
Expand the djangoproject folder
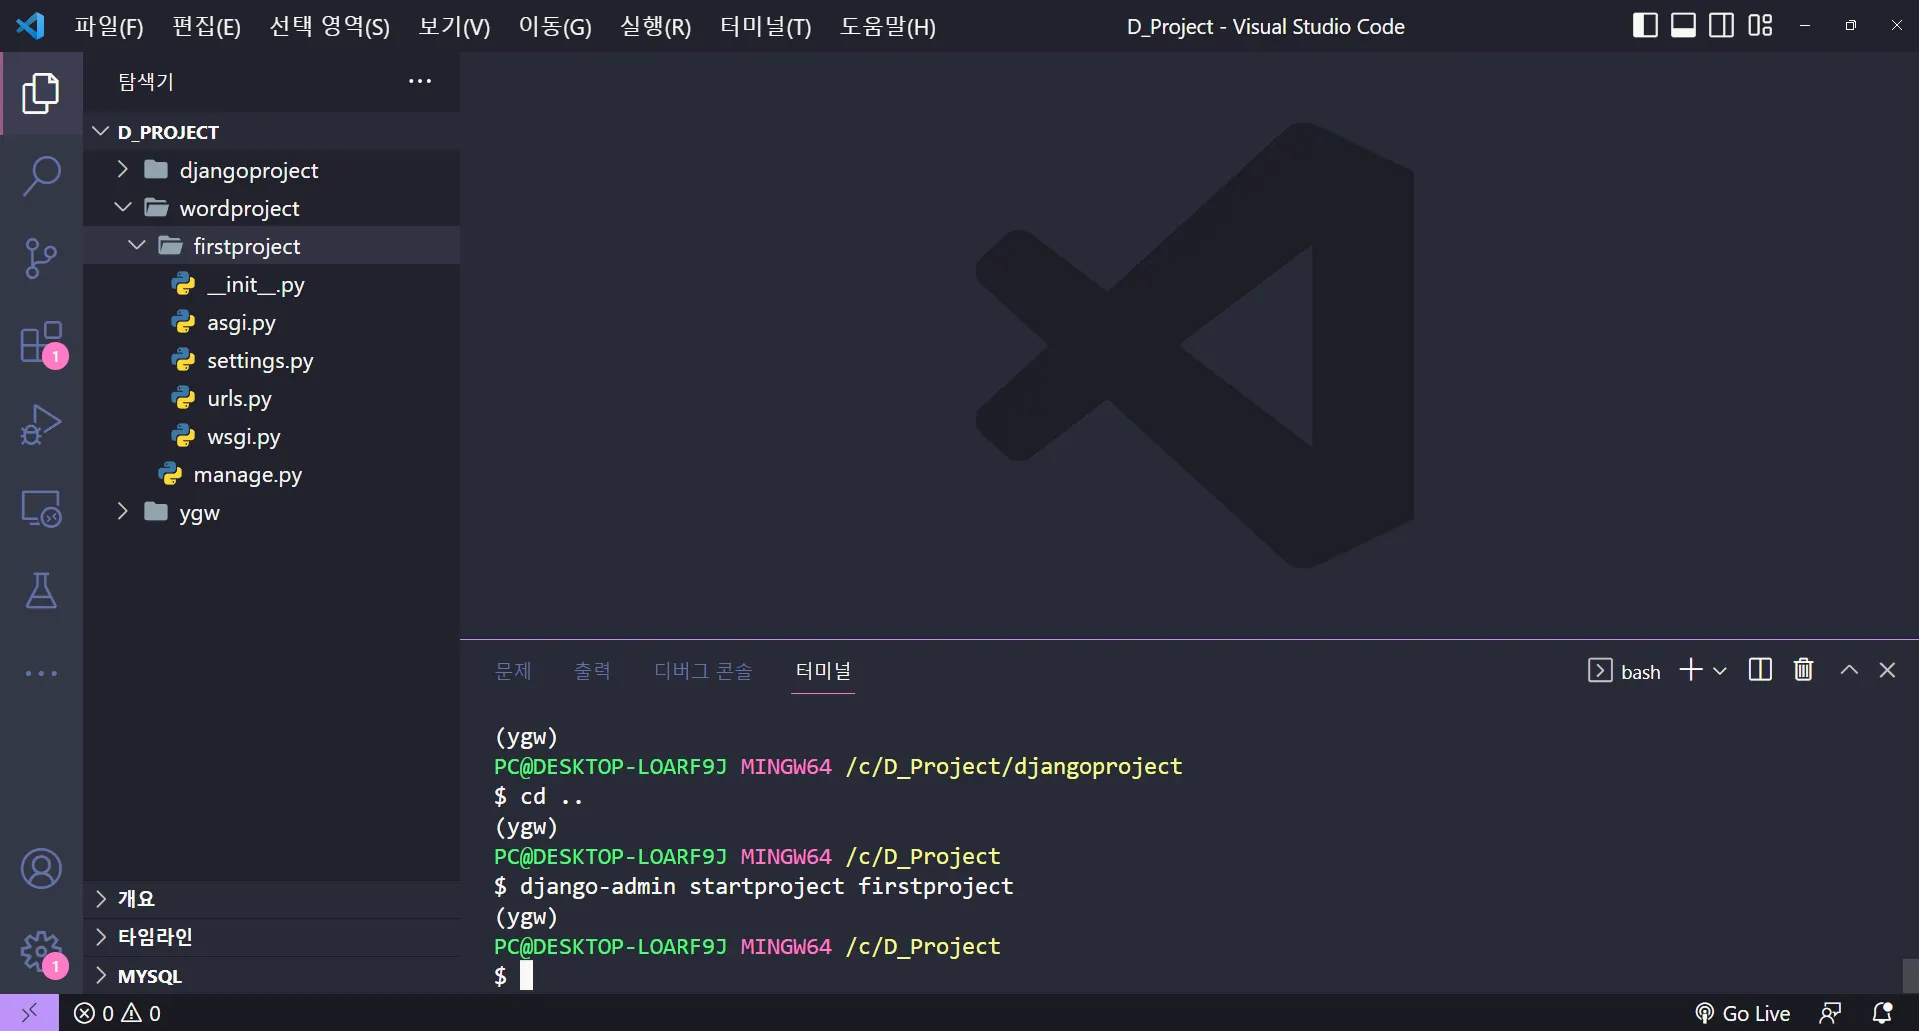click(x=271, y=170)
